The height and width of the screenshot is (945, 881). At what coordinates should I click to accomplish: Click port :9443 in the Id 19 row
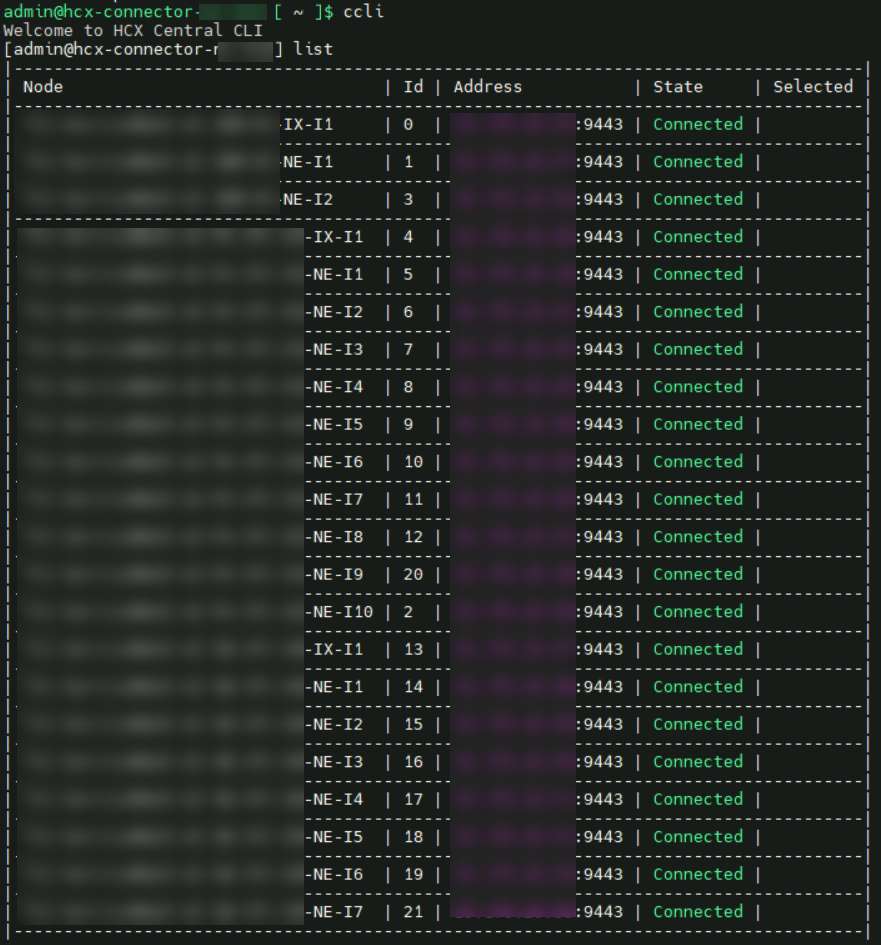coord(599,875)
